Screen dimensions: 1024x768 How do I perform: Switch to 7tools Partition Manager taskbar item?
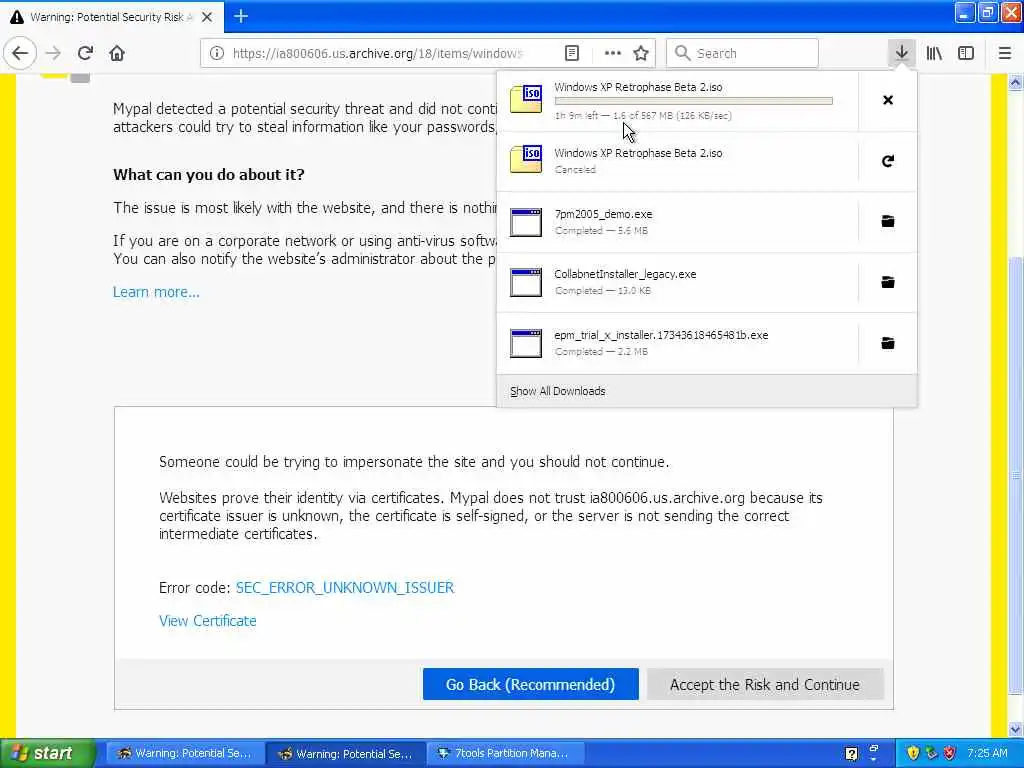(505, 753)
